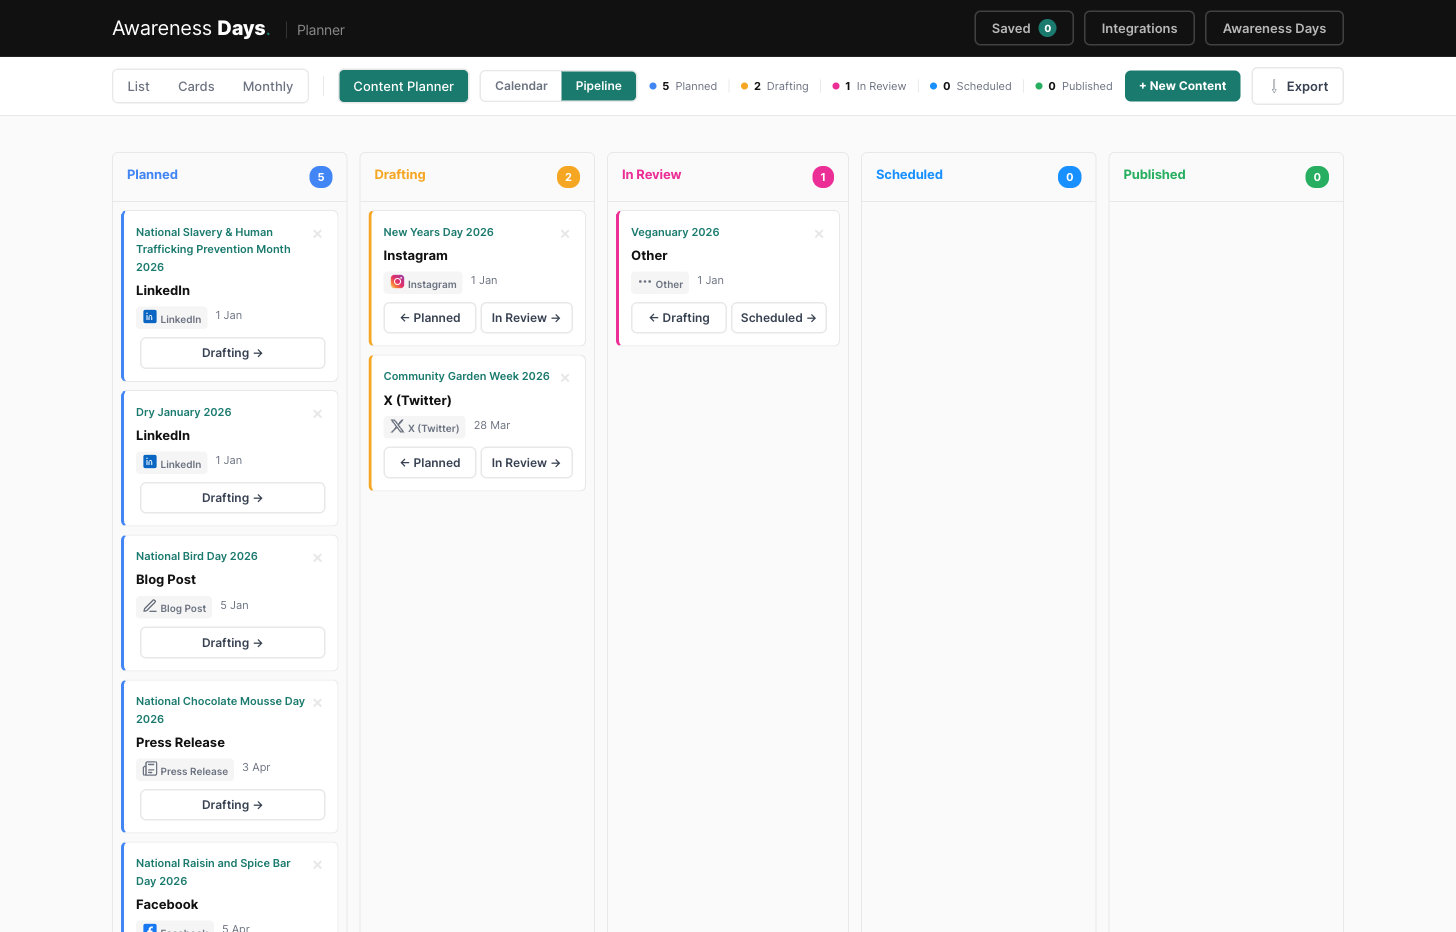Click the '0 Scheduled' status counter

[970, 86]
